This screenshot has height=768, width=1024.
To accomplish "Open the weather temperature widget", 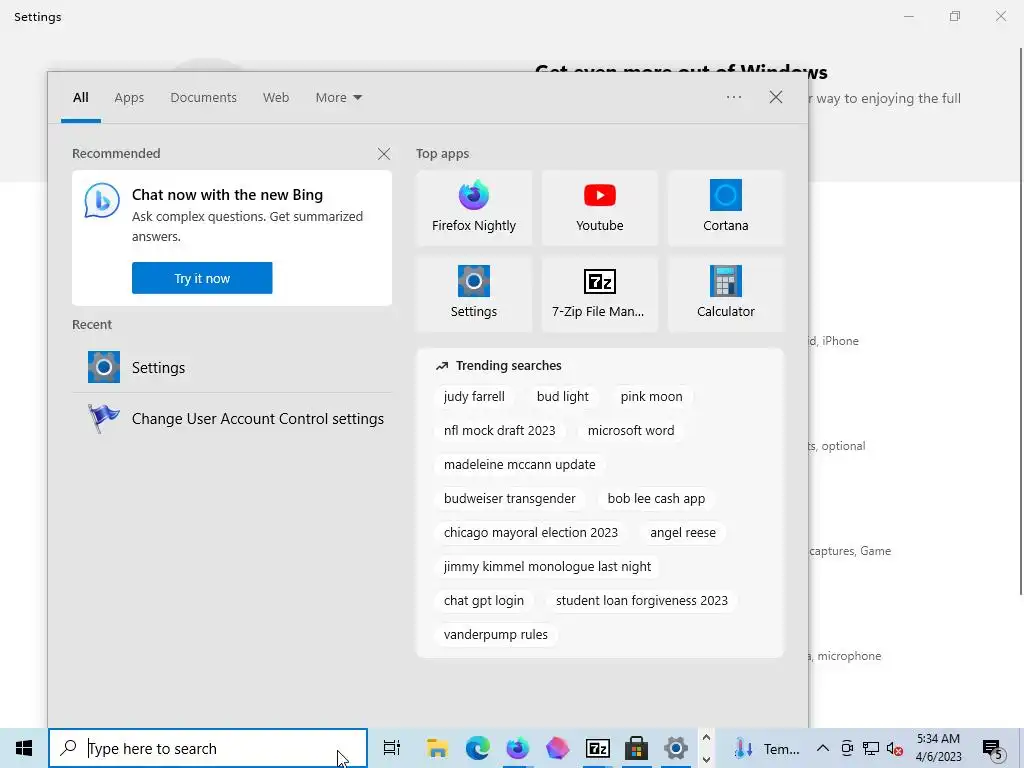I will (767, 748).
